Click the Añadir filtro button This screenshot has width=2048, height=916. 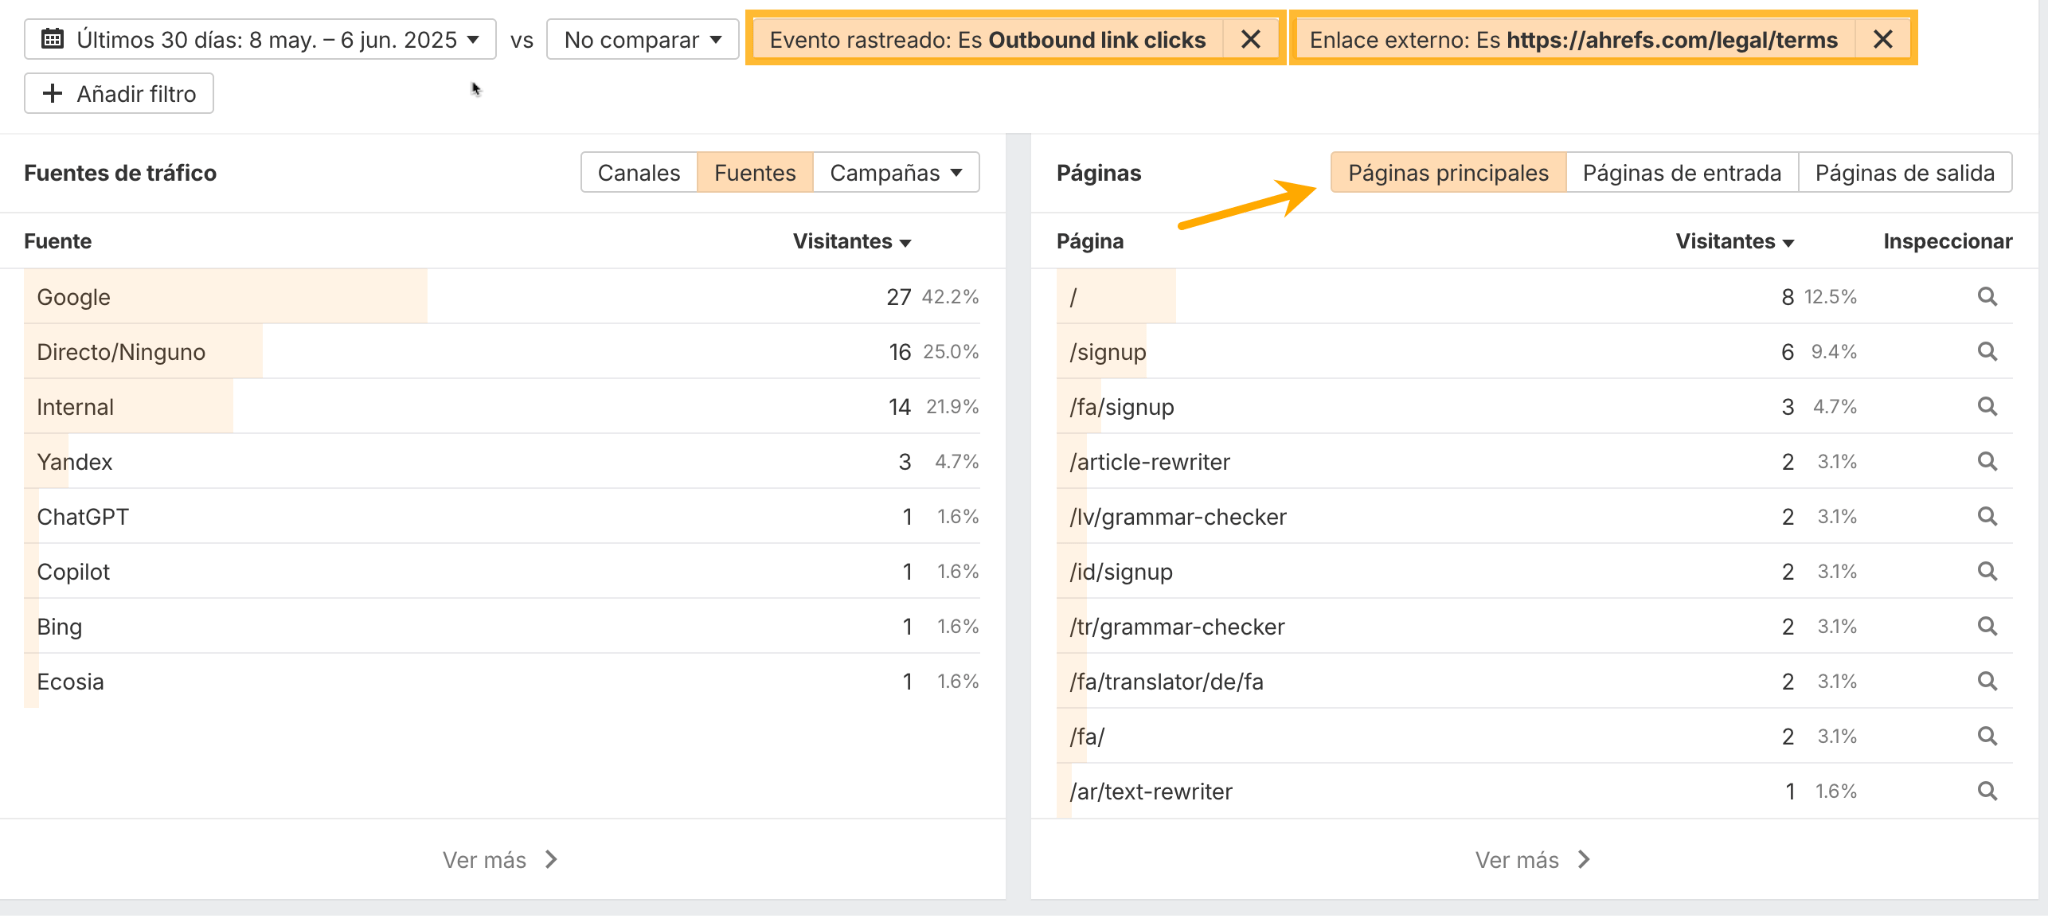(x=118, y=93)
